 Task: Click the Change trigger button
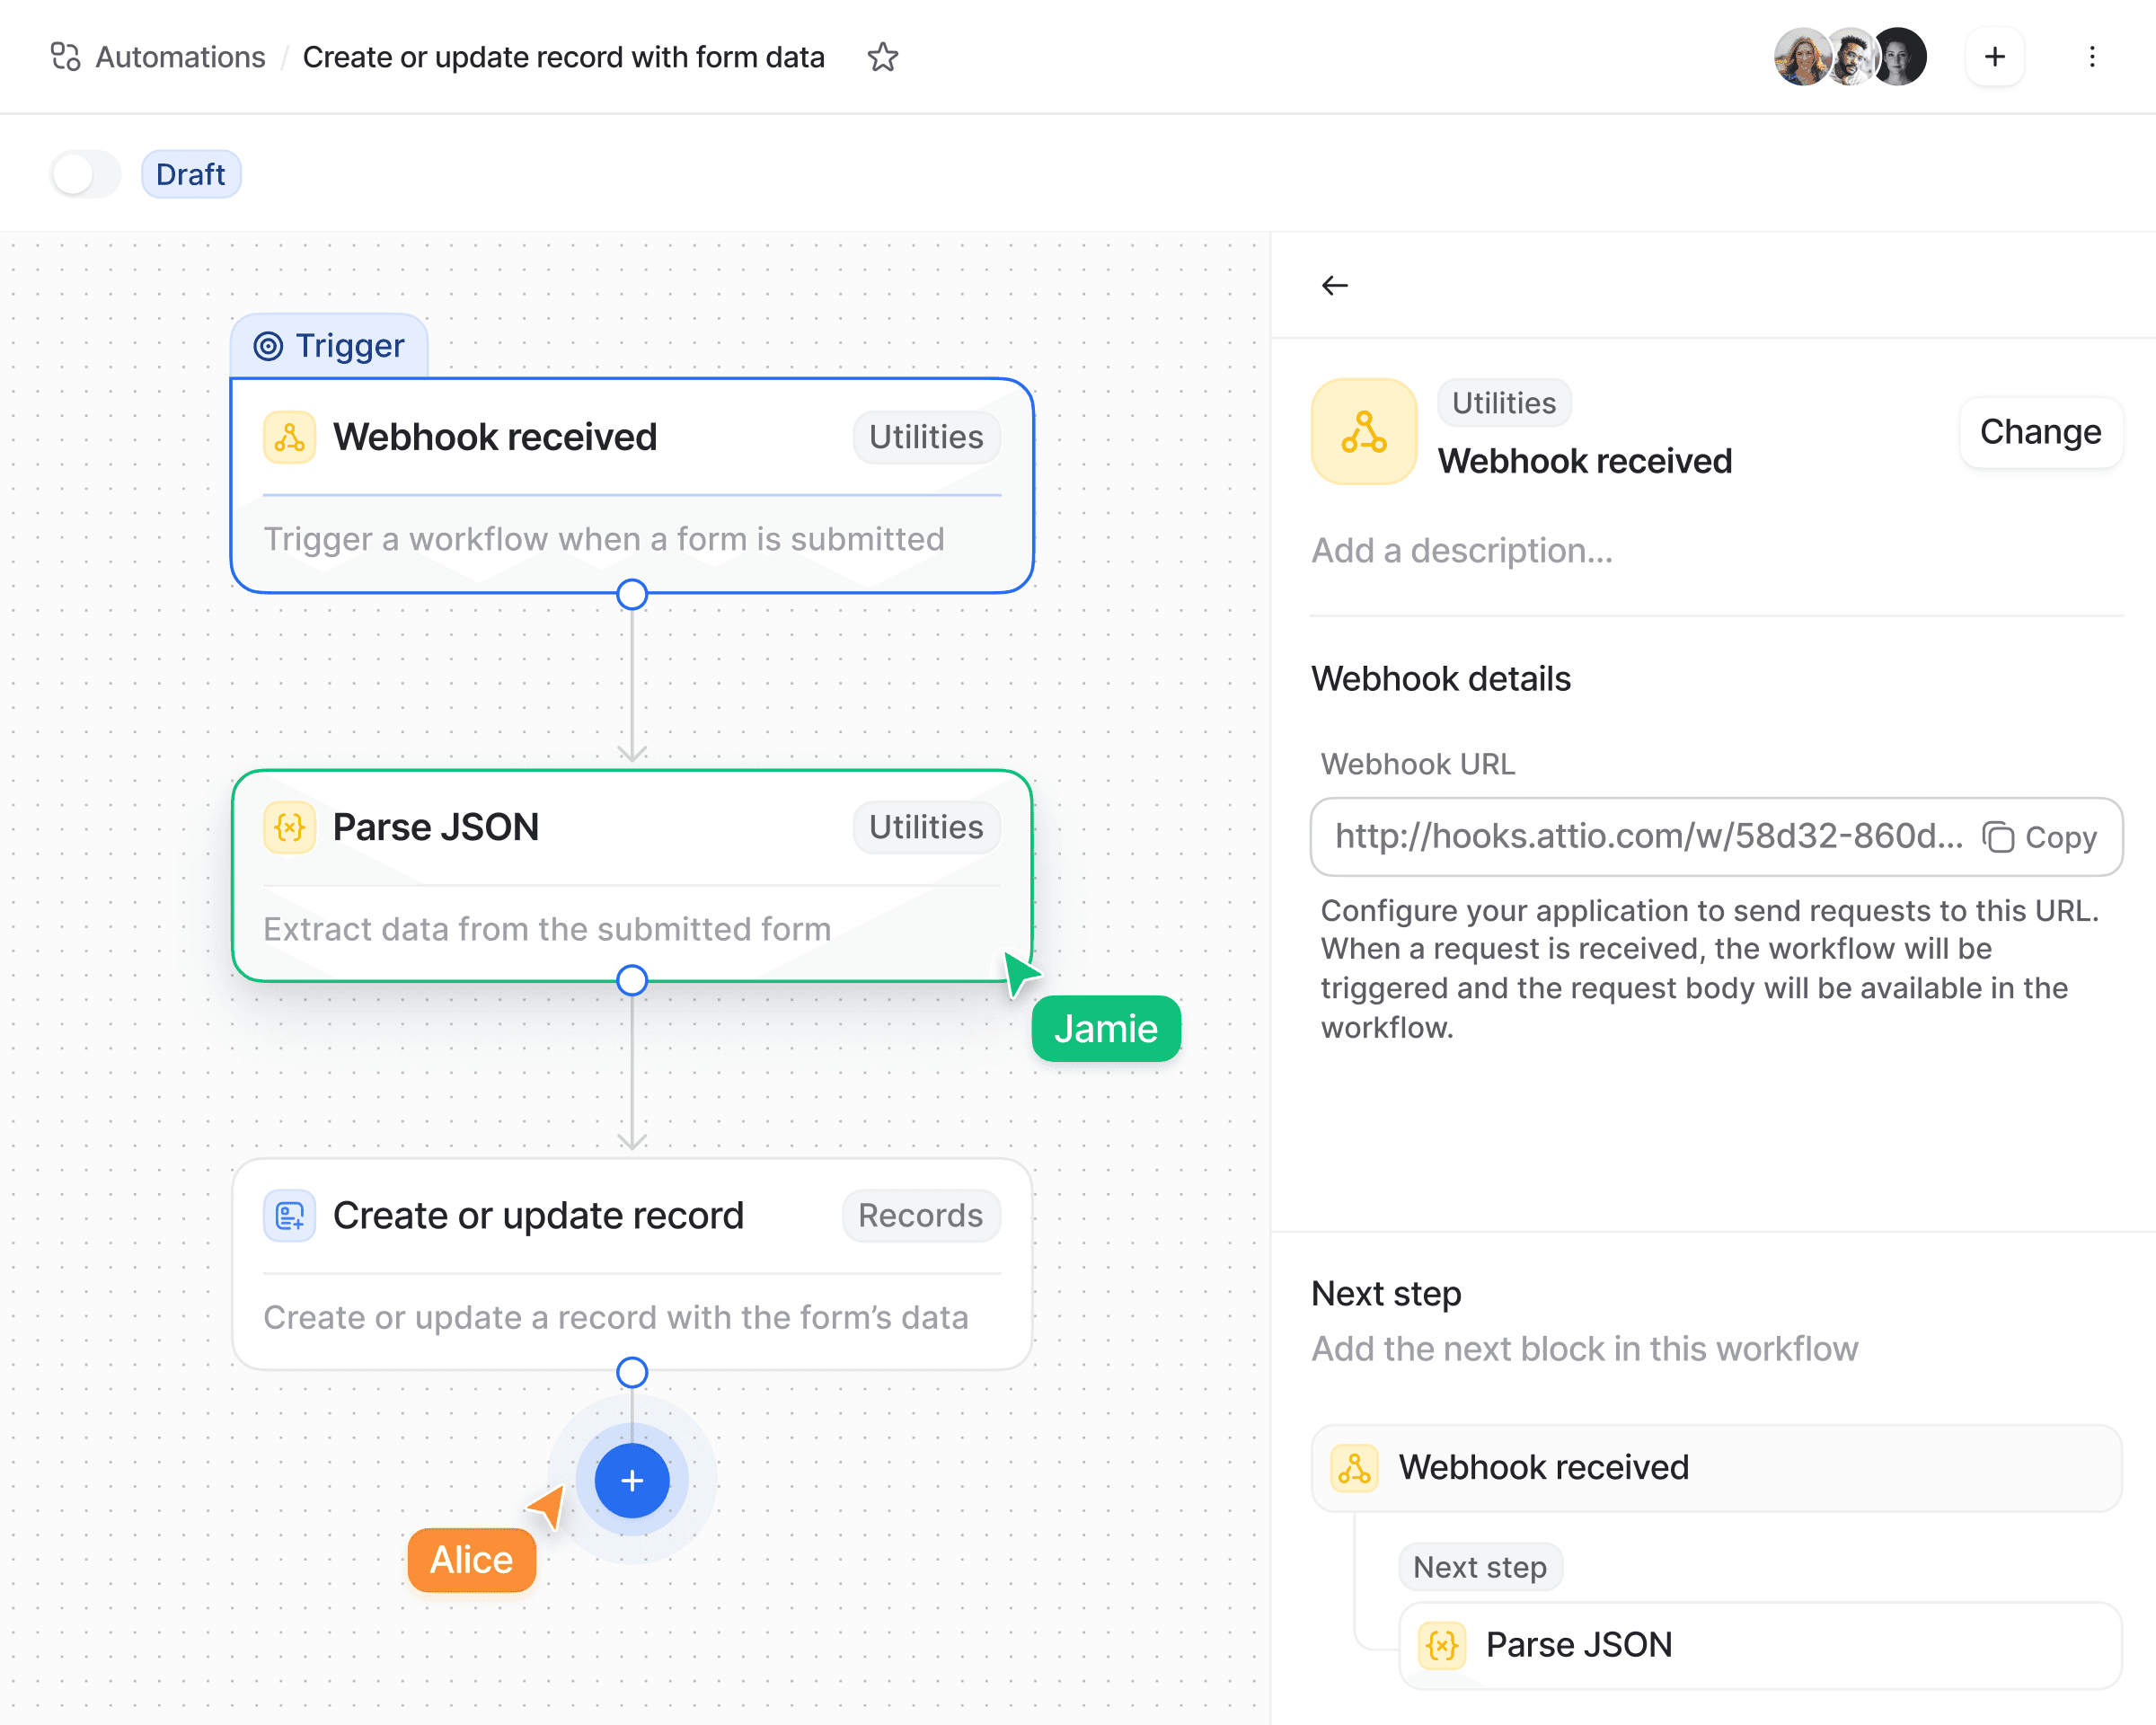2041,432
